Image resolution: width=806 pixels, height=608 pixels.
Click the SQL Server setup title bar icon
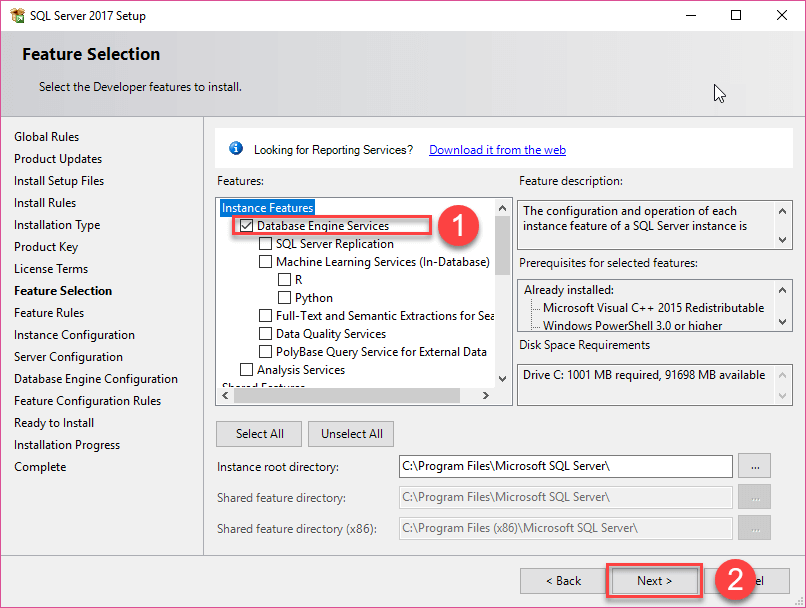click(x=18, y=15)
